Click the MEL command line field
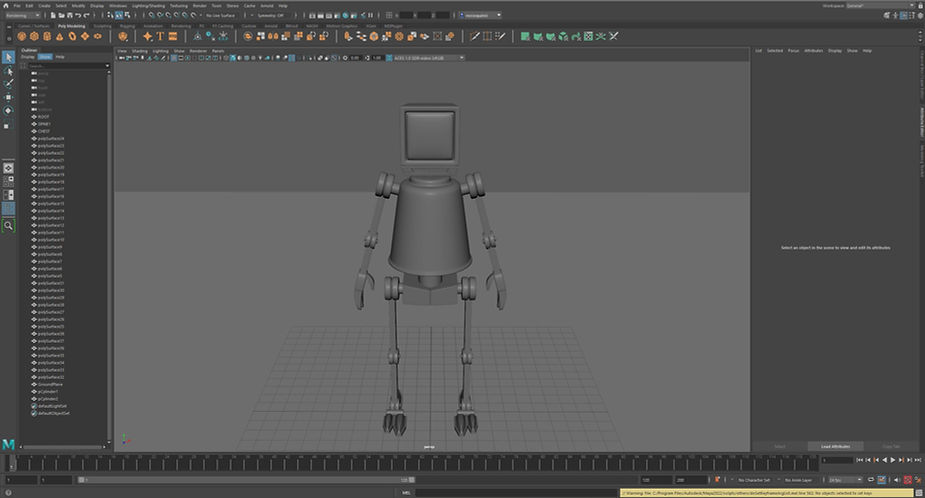This screenshot has height=498, width=925. (x=516, y=493)
